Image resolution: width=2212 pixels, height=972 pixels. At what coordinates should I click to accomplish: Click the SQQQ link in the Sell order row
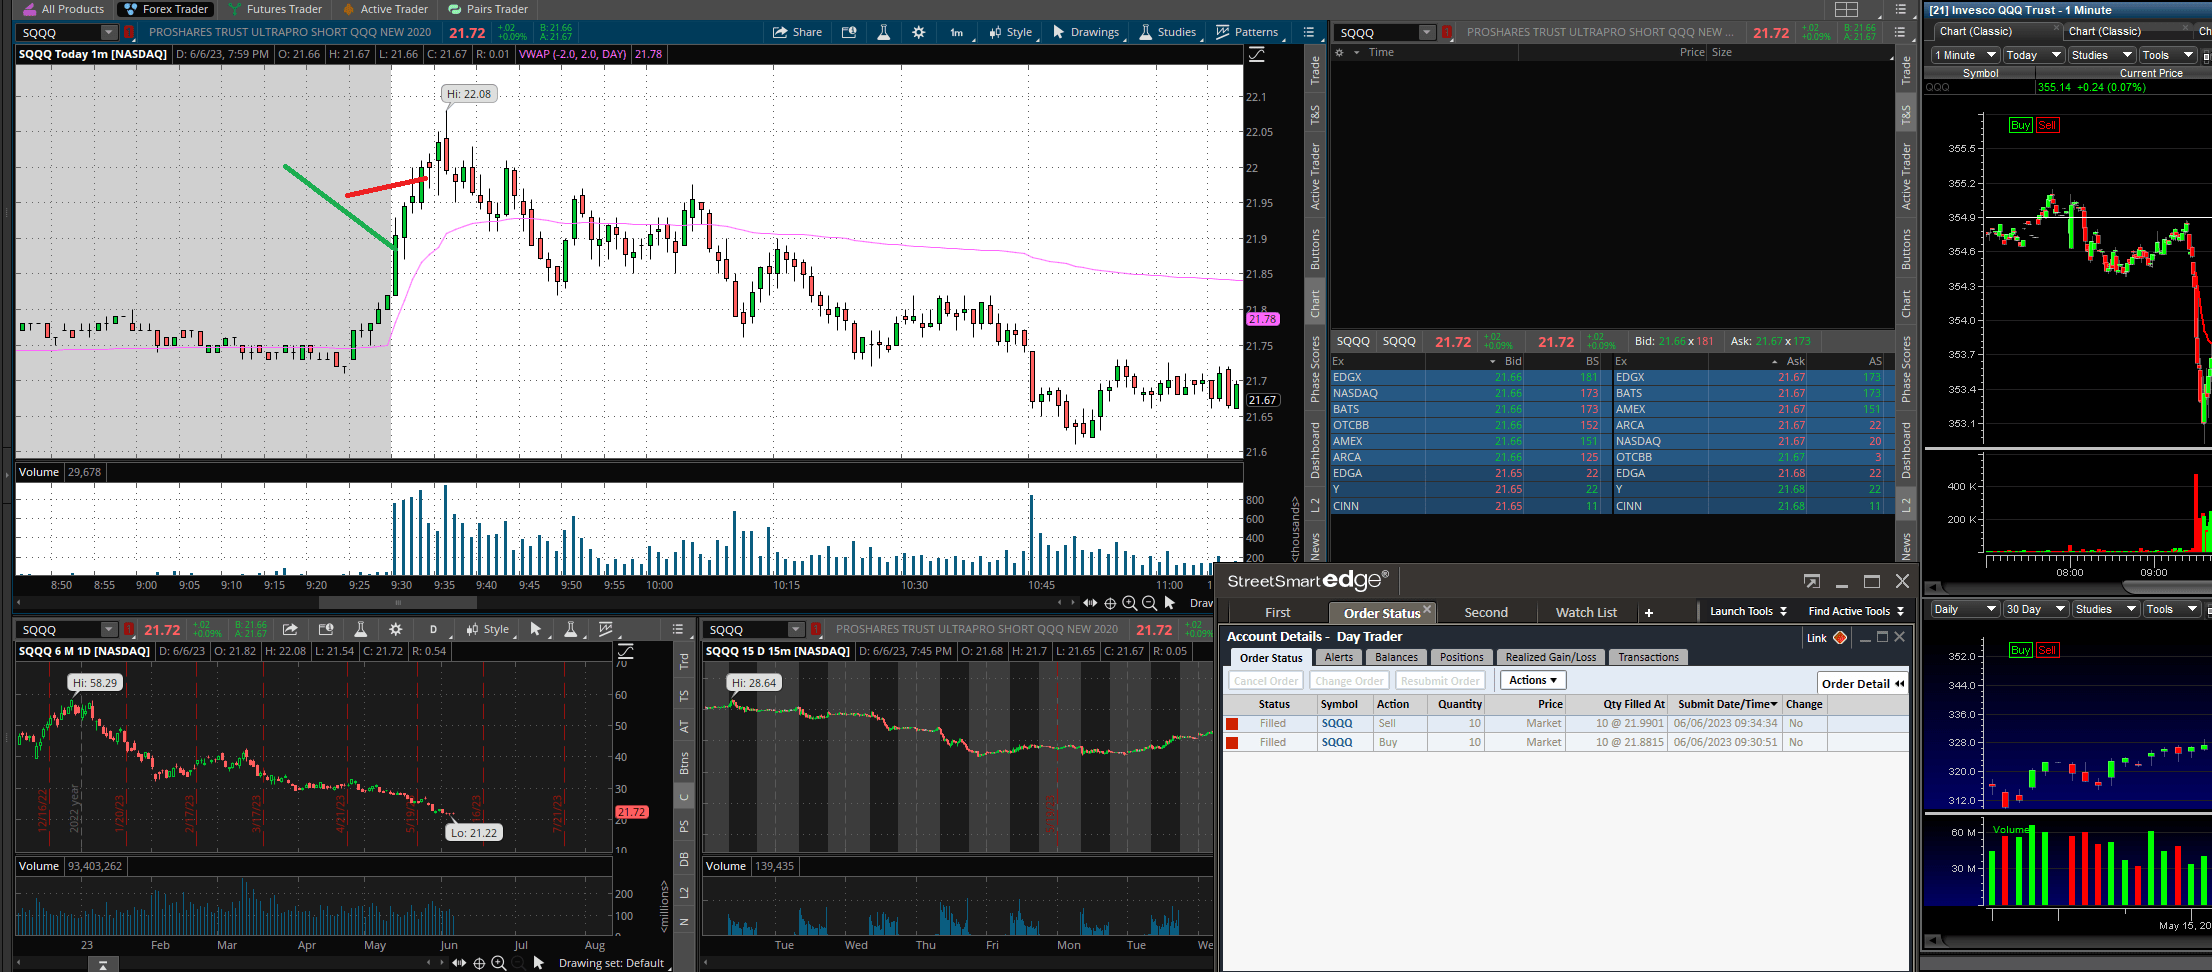[x=1336, y=724]
